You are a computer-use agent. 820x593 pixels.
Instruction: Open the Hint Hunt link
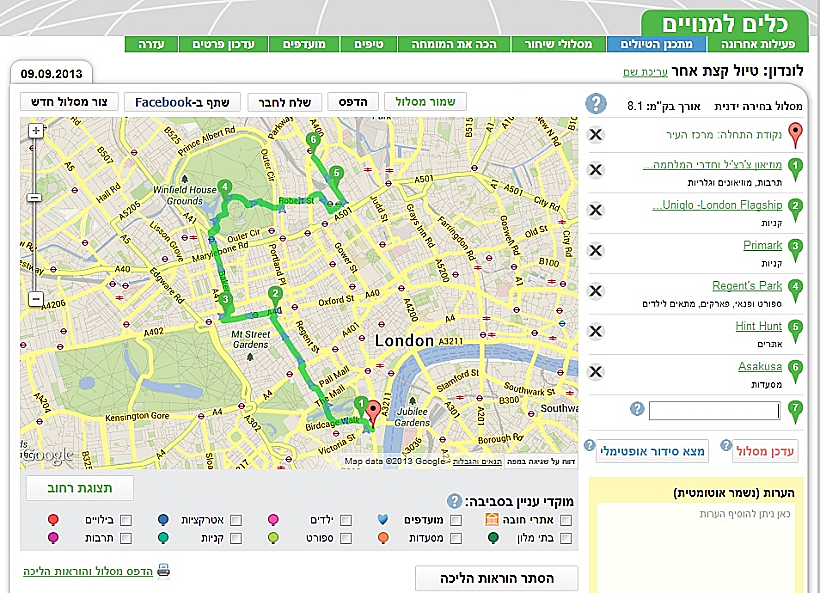[x=758, y=326]
